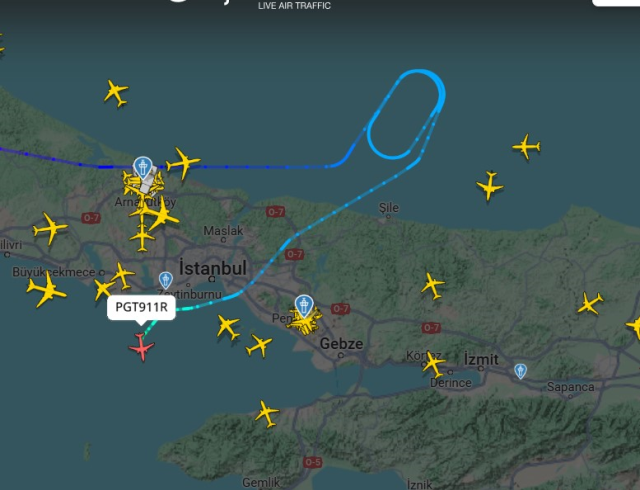The height and width of the screenshot is (490, 640).
Task: Select the aircraft just east of Istanbul Airport marker
Action: 183,163
